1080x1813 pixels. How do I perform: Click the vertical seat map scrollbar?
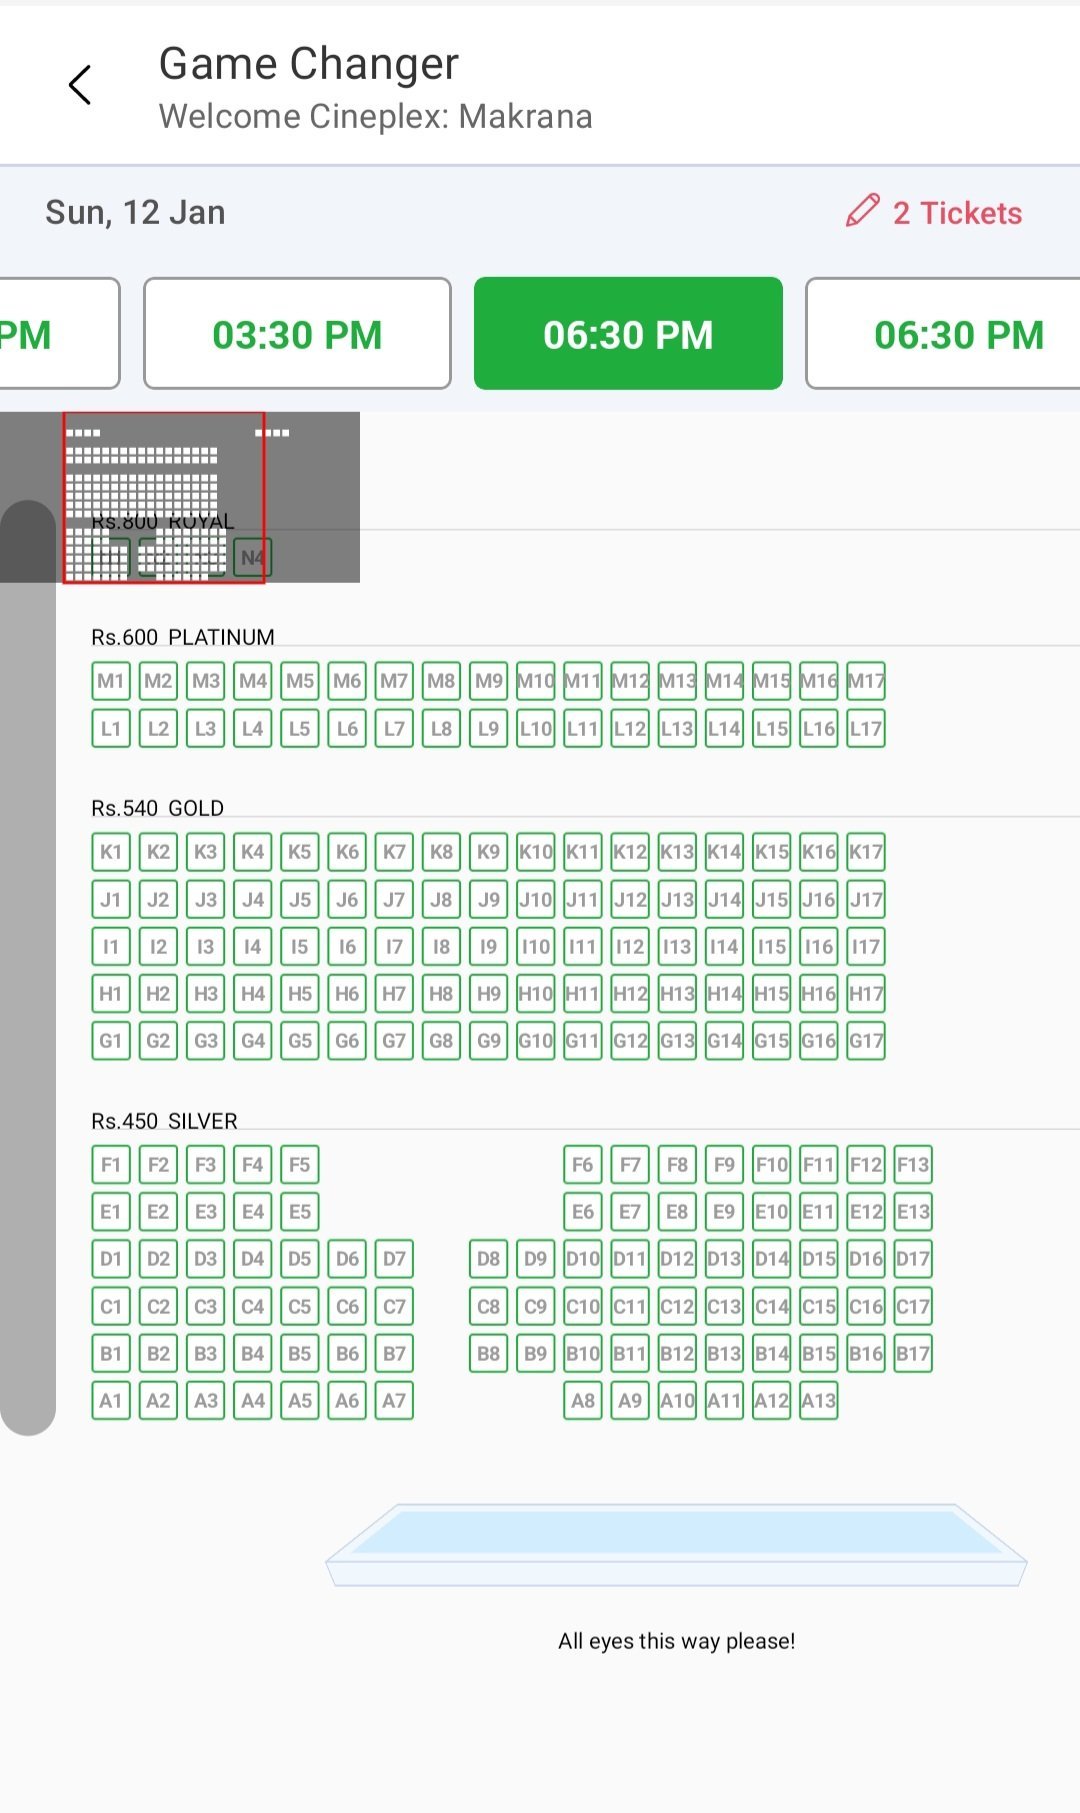[x=28, y=965]
